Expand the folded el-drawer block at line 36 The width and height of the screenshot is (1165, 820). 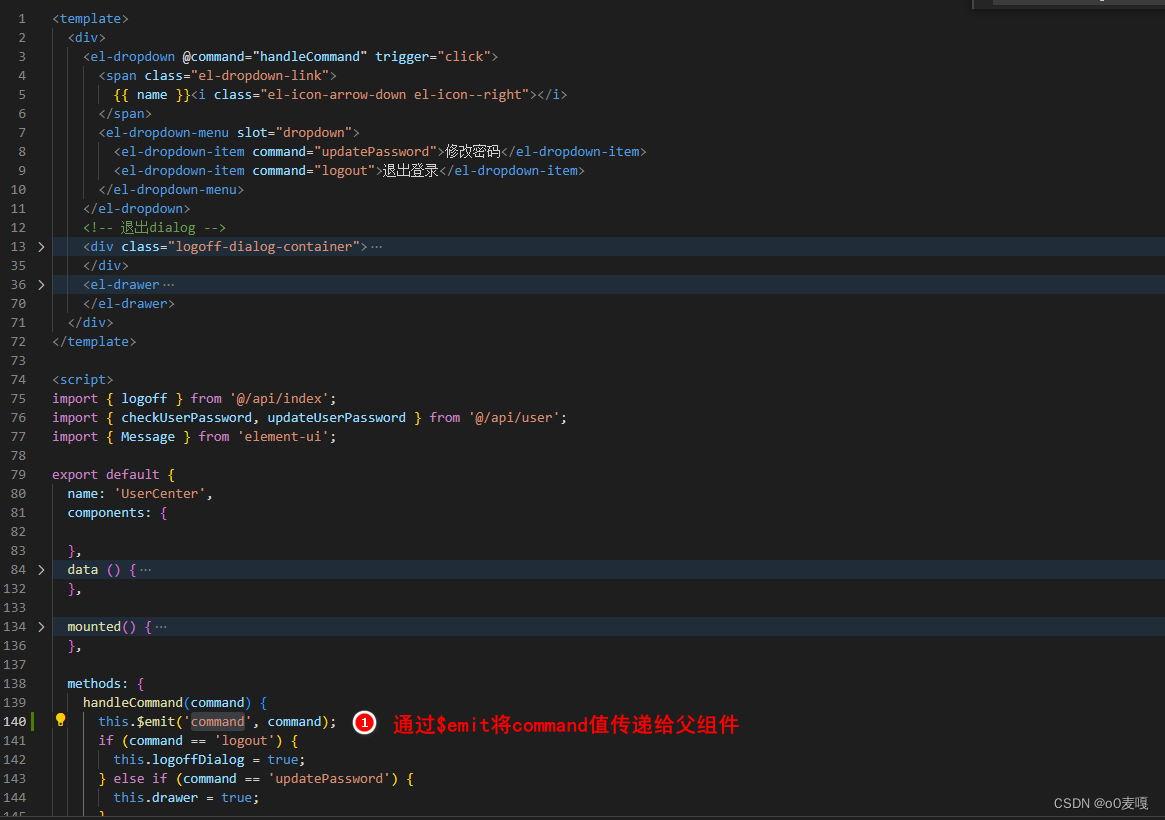coord(42,284)
